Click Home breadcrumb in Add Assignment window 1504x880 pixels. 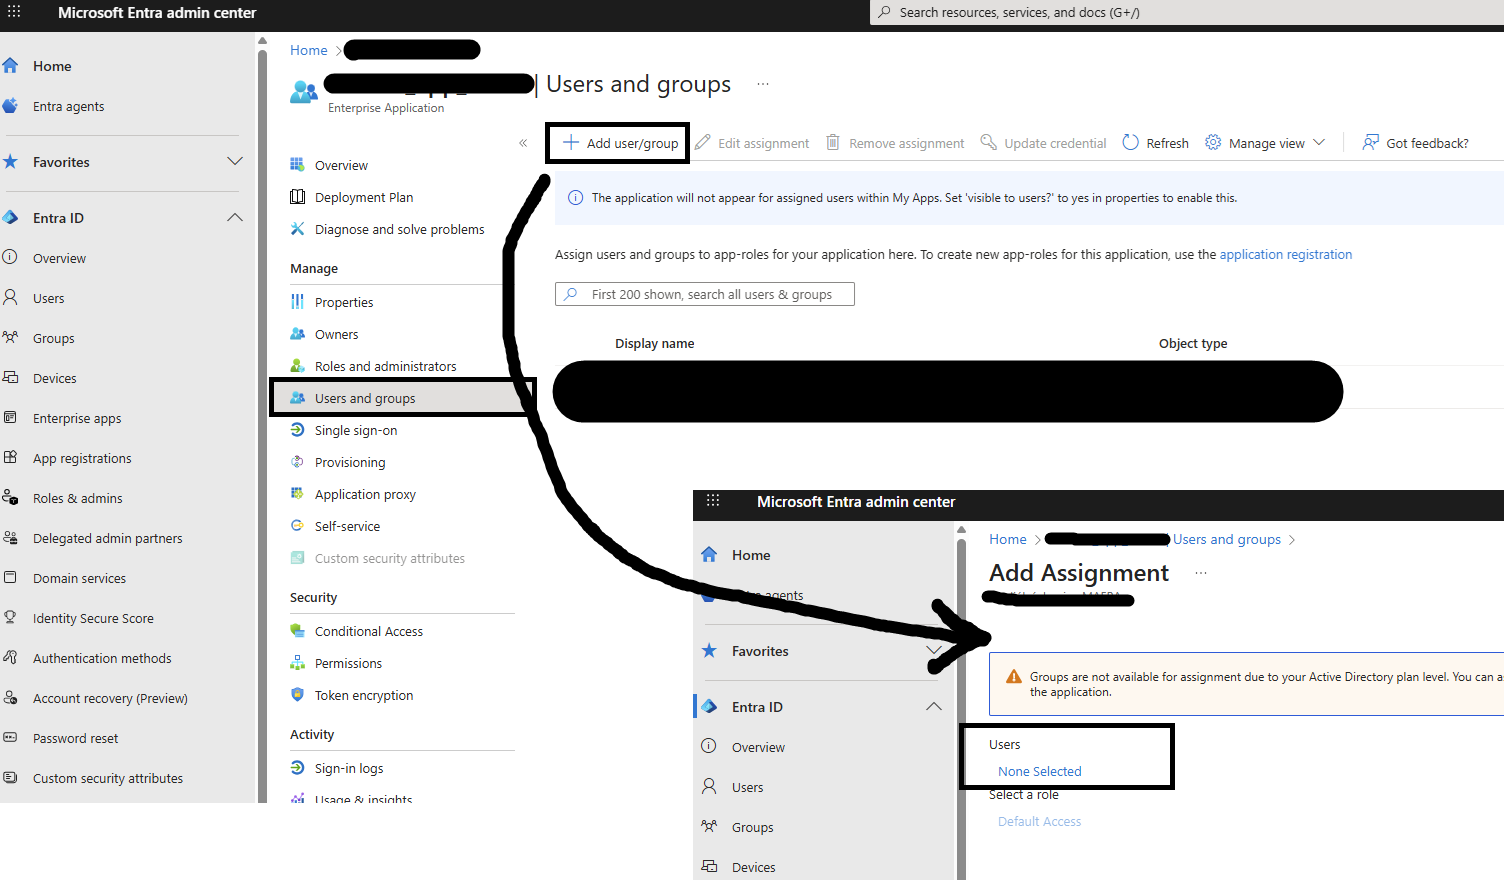[1007, 539]
